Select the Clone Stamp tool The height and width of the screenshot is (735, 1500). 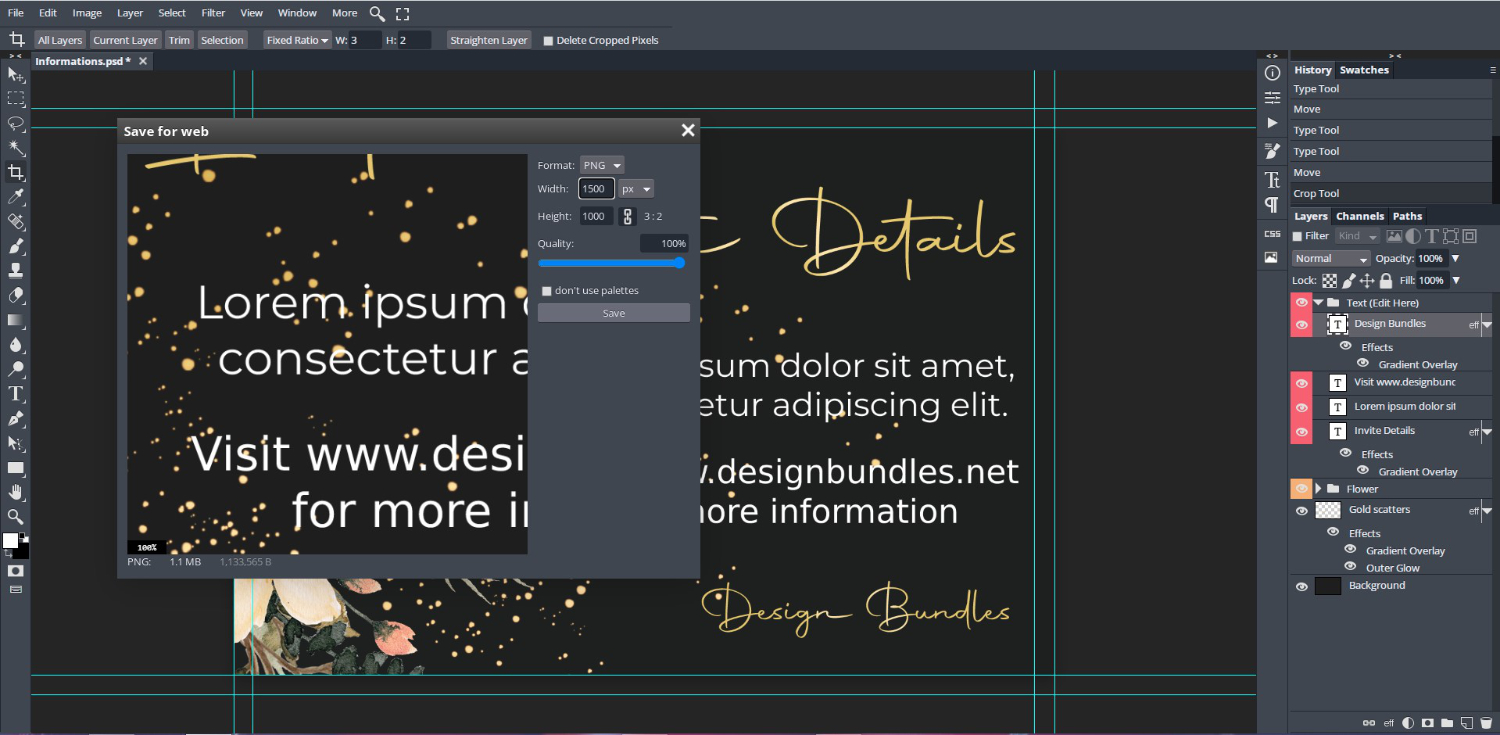(16, 271)
